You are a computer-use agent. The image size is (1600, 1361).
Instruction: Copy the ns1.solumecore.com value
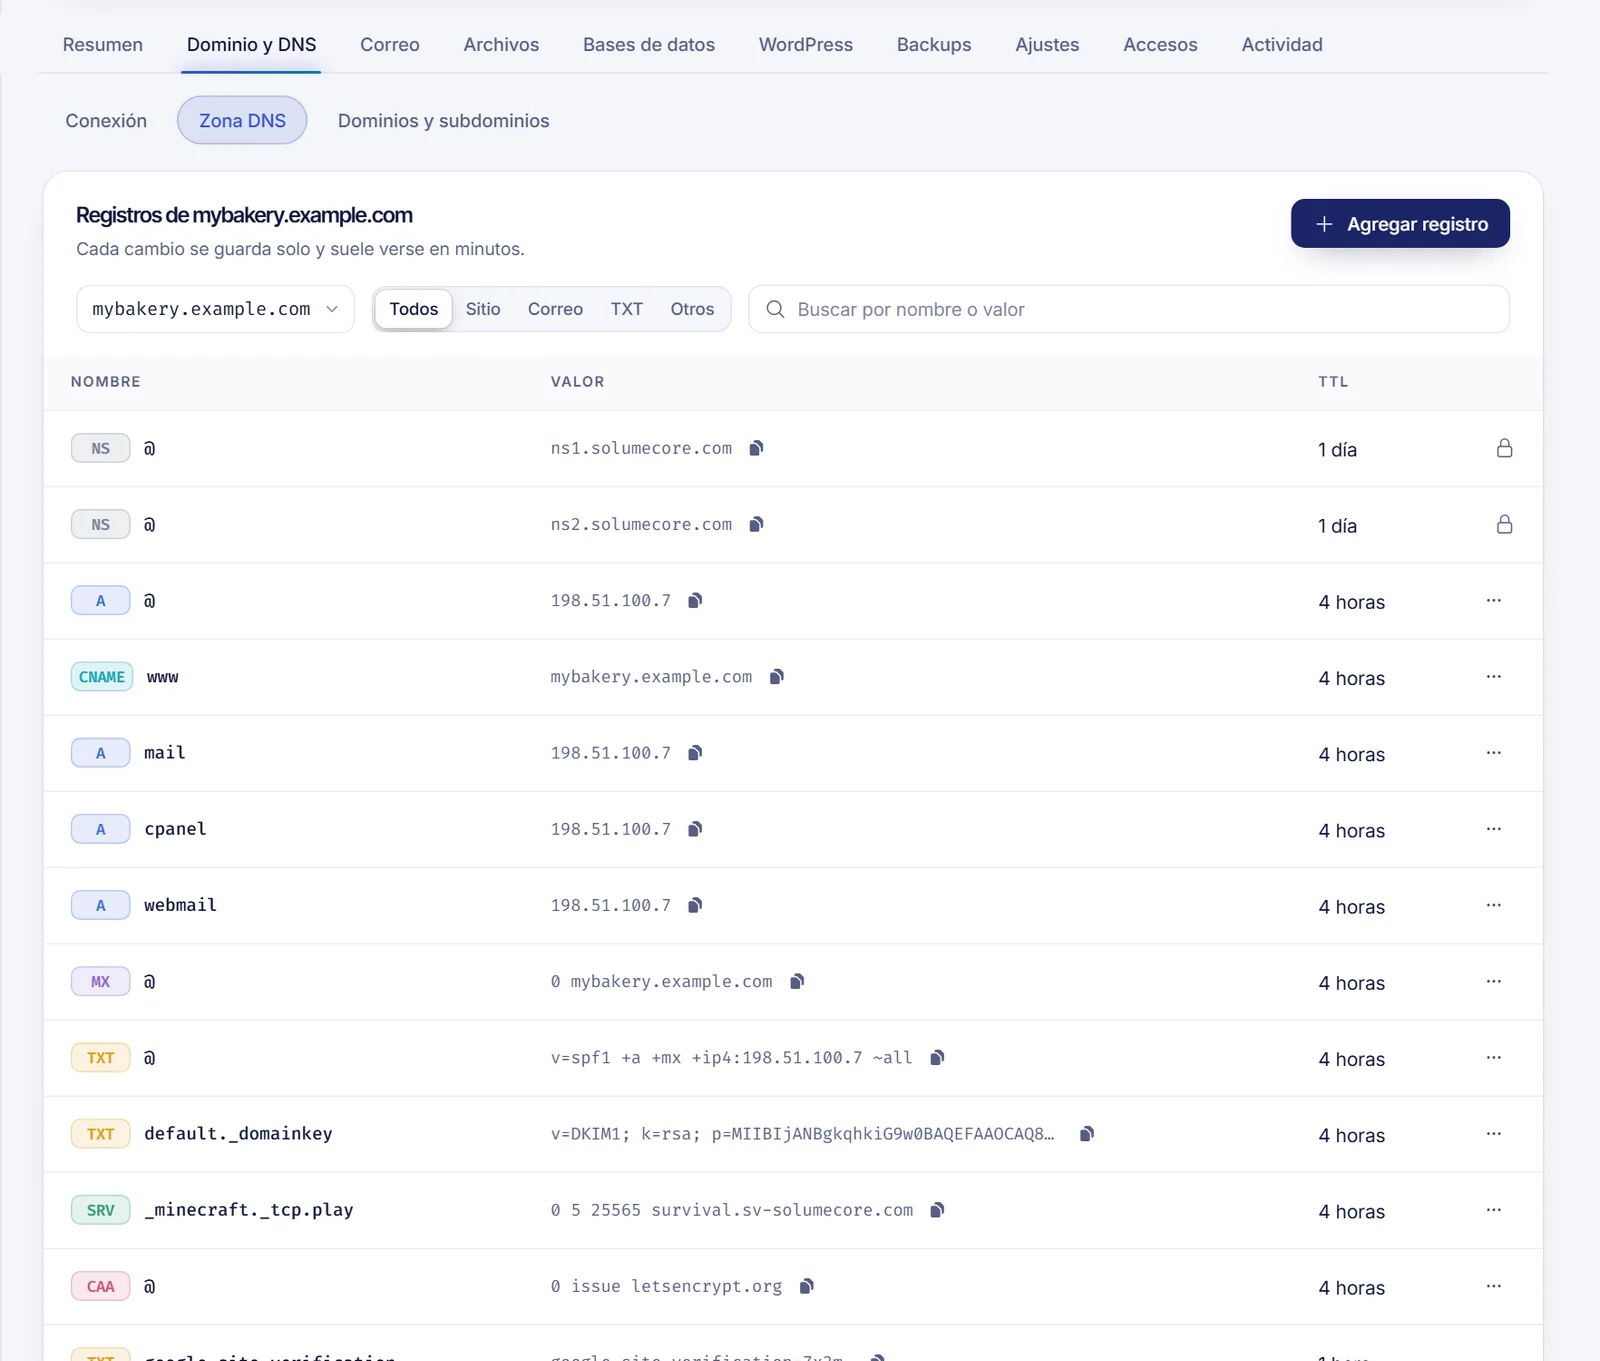coord(757,448)
